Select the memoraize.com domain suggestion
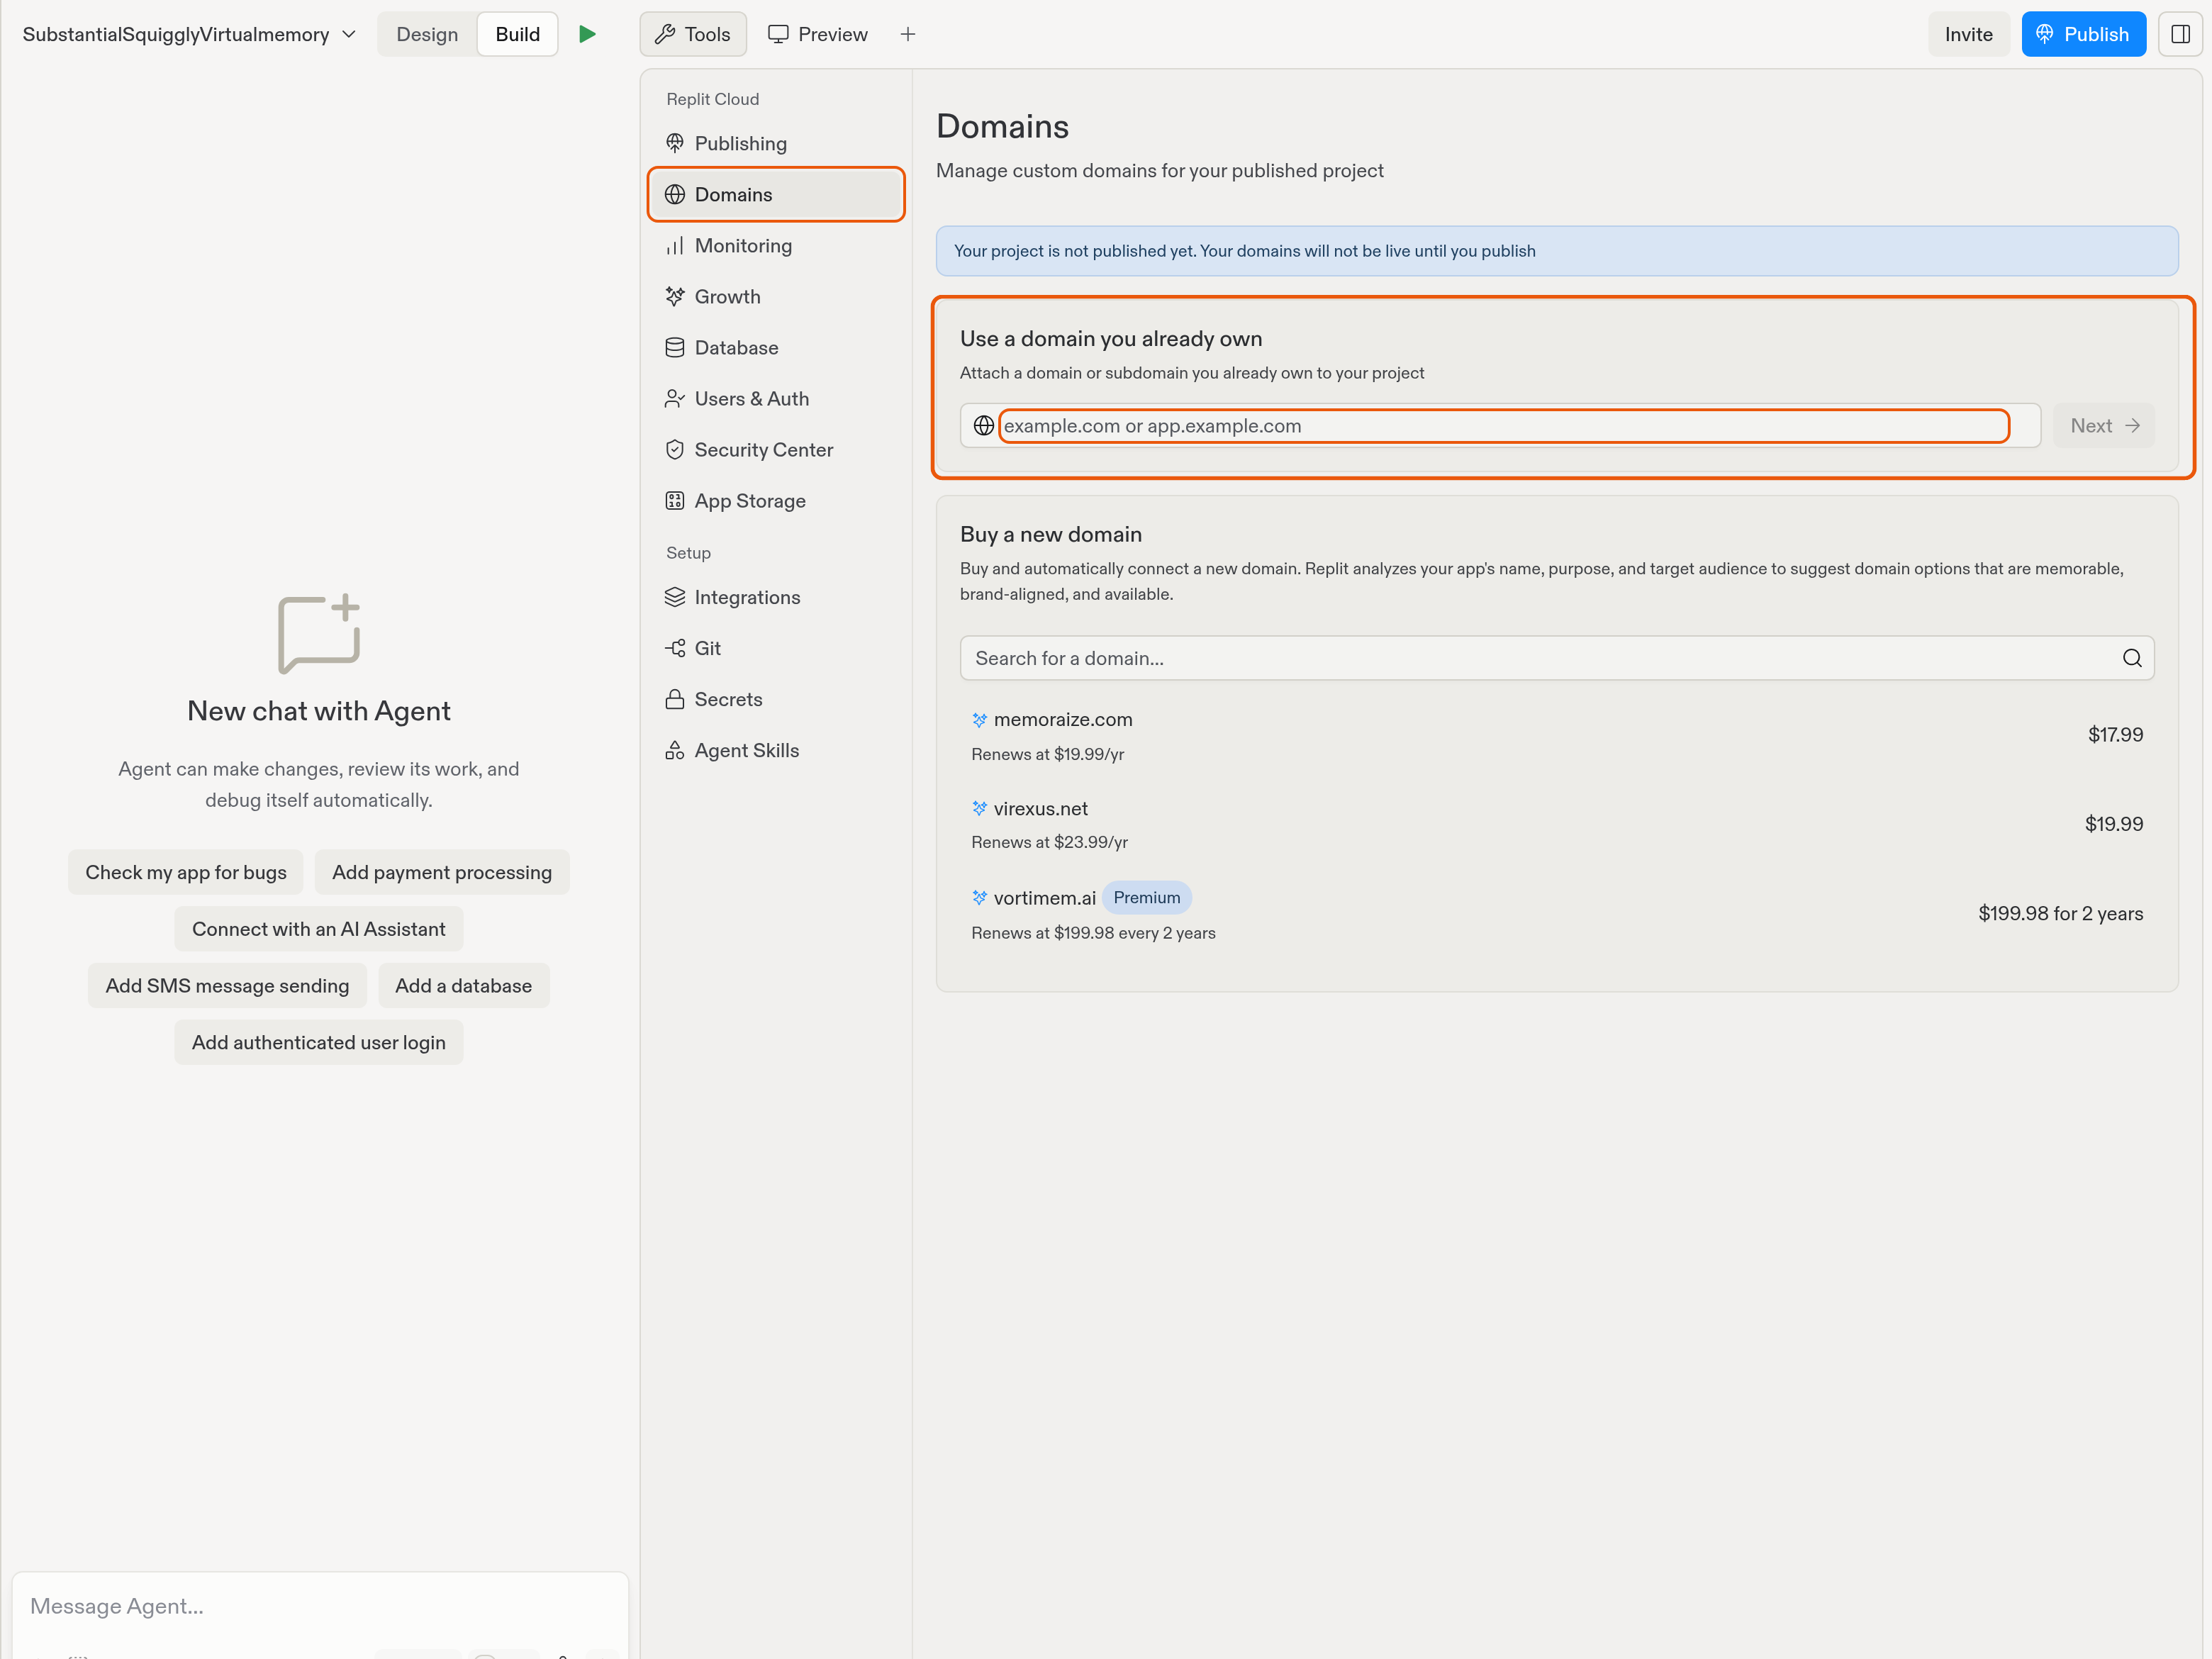The image size is (2212, 1659). (1556, 735)
